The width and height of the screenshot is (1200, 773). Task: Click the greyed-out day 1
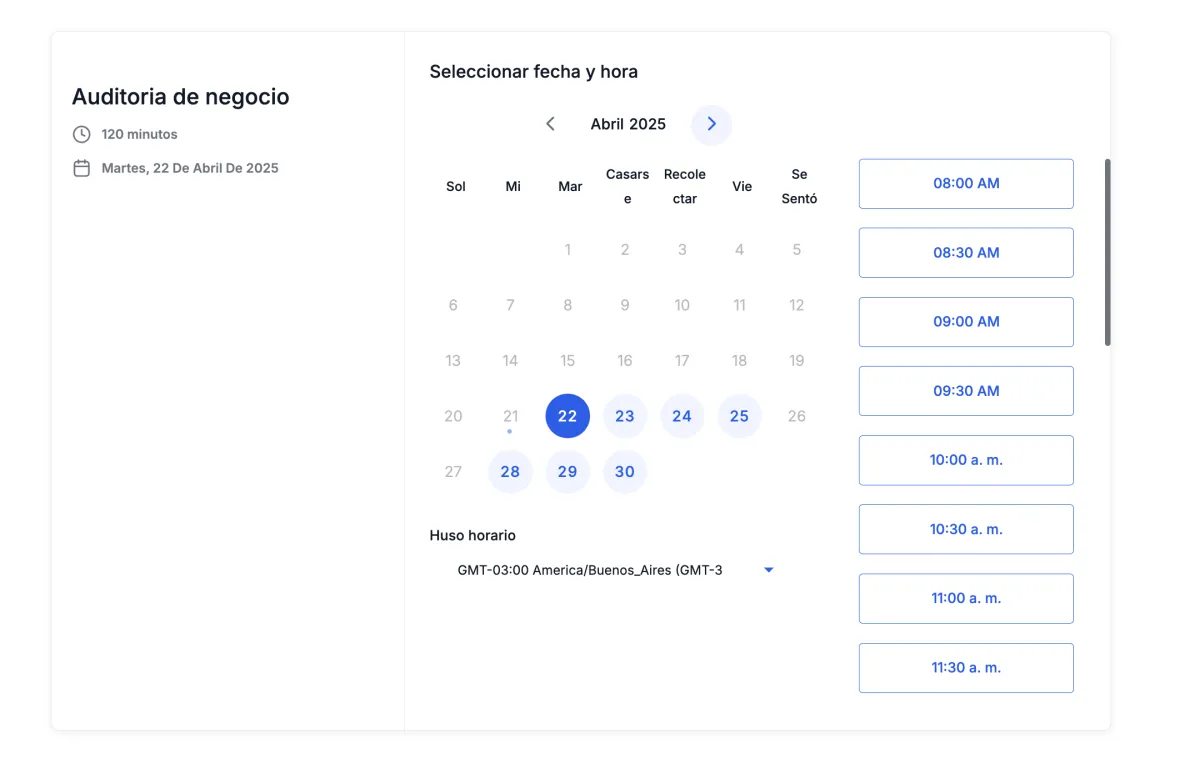click(x=568, y=250)
